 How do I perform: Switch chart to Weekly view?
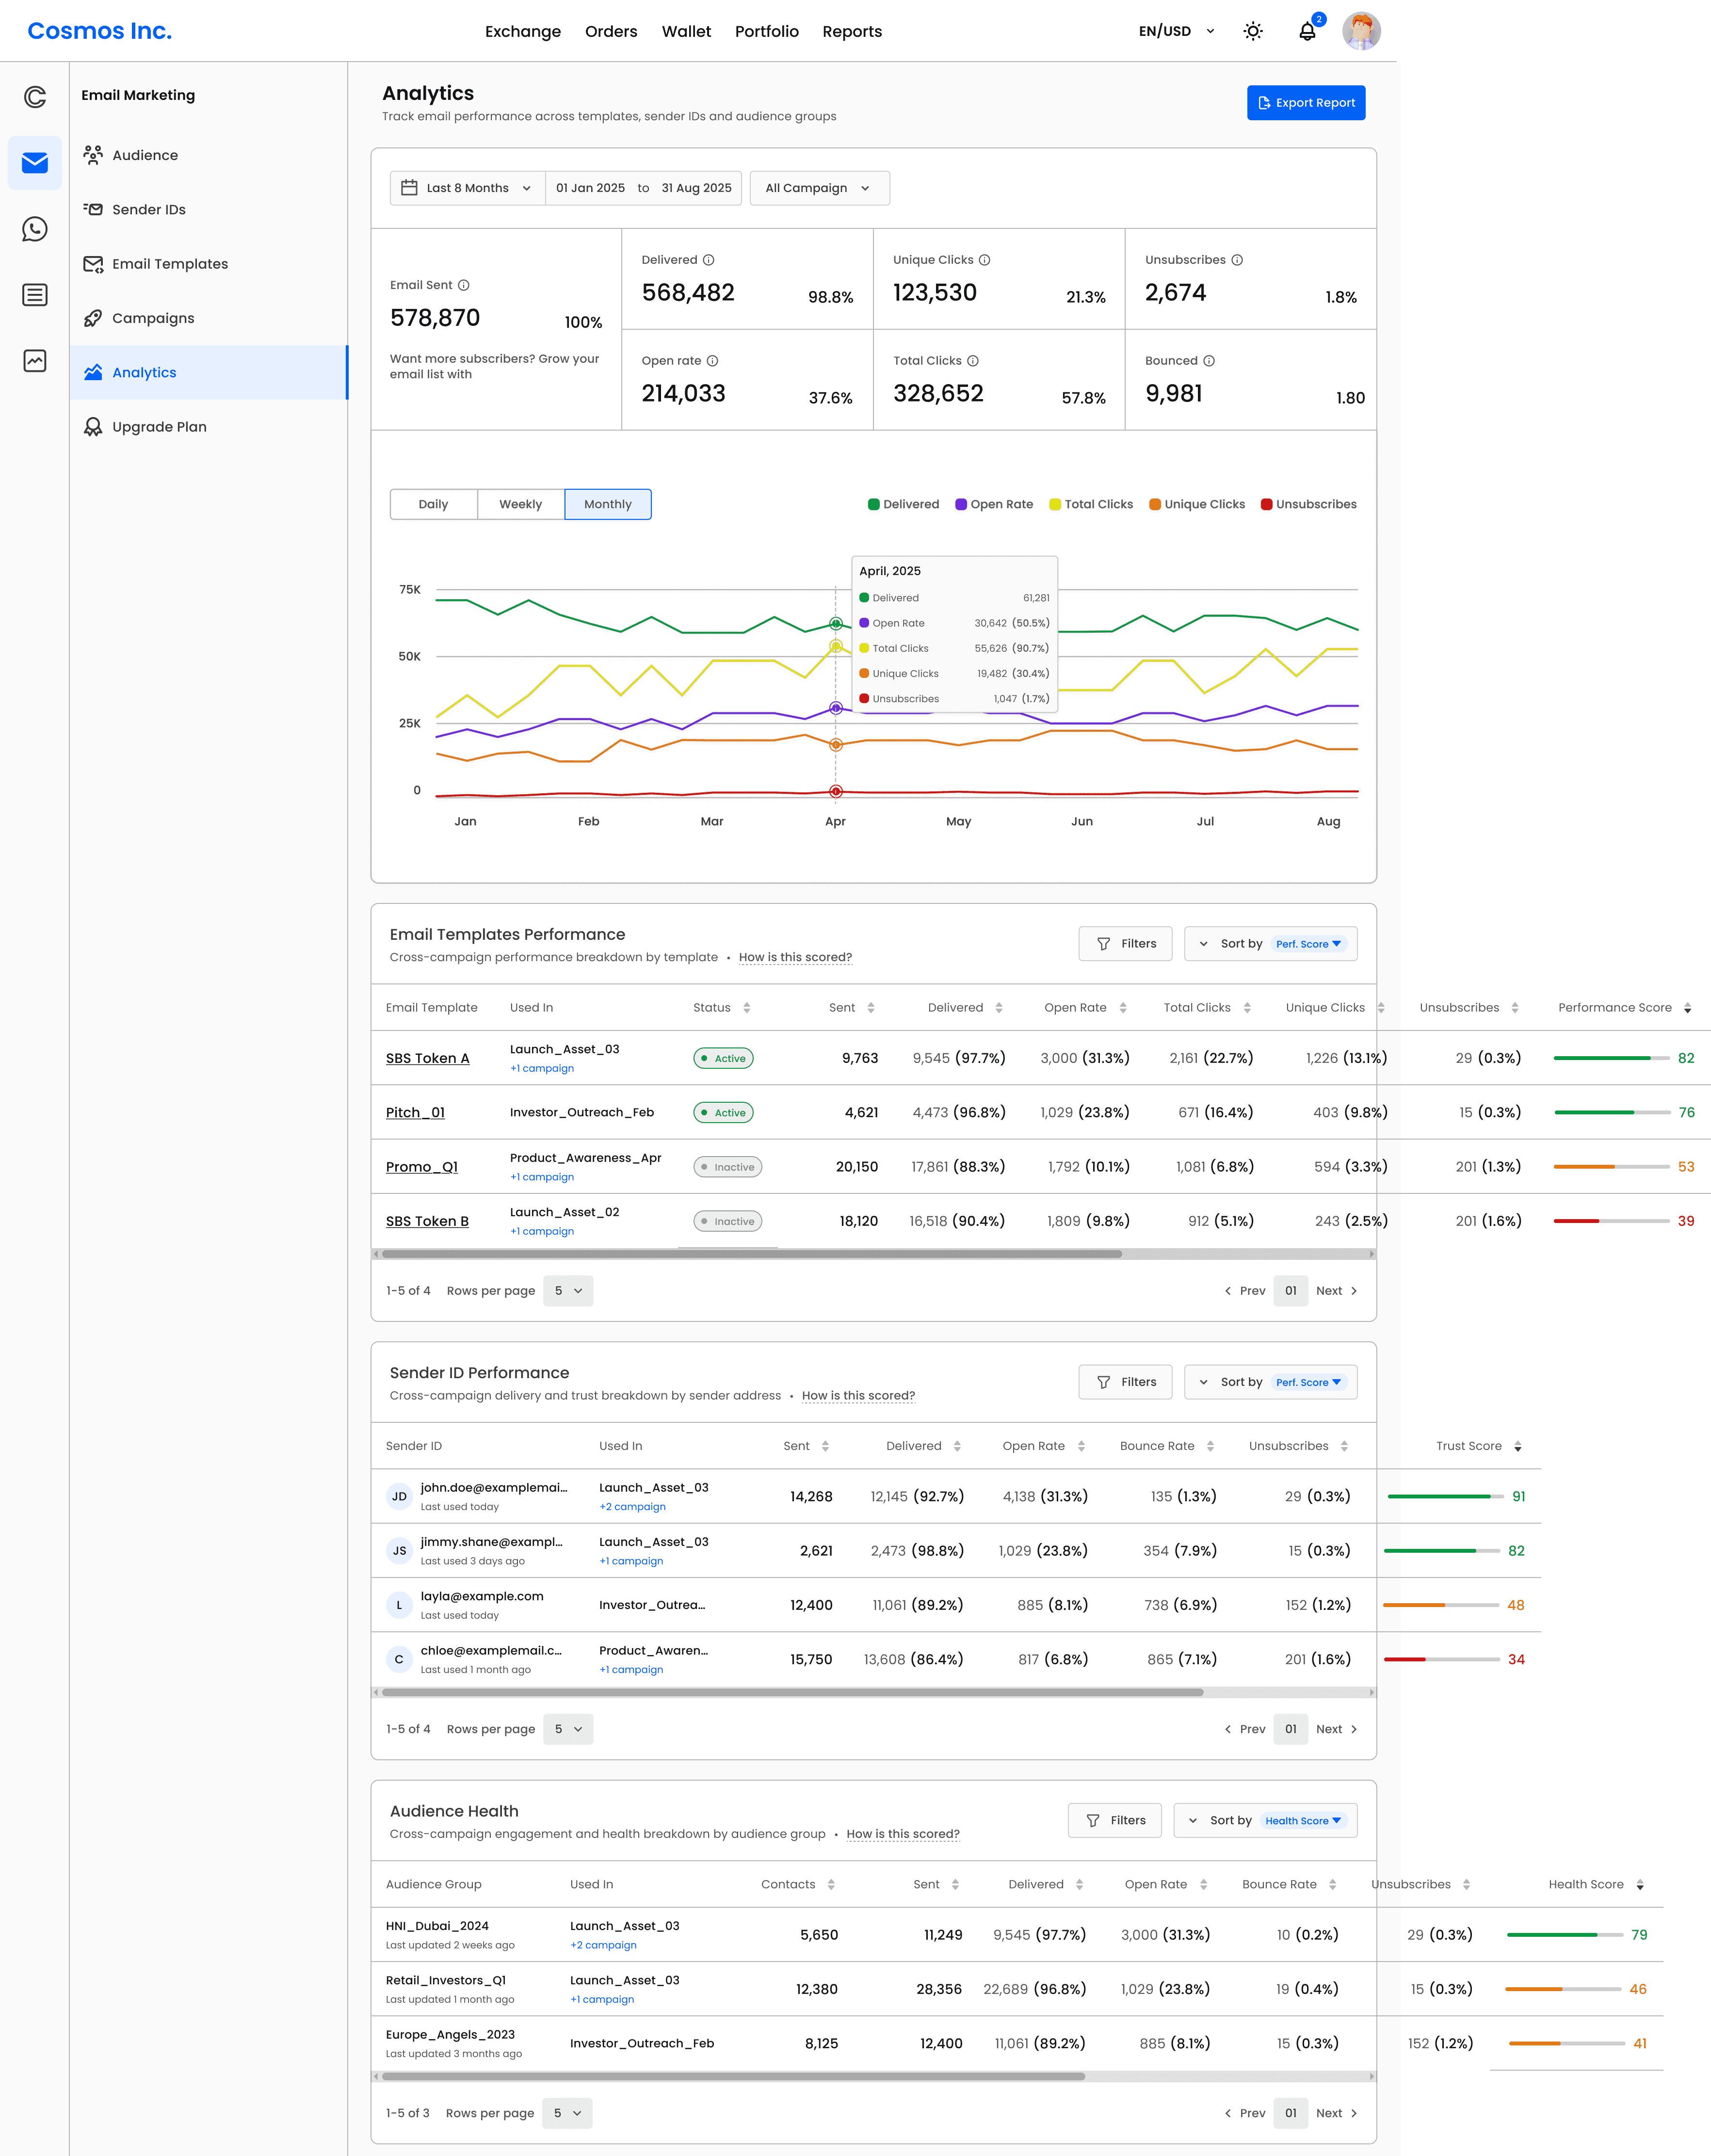pos(521,504)
